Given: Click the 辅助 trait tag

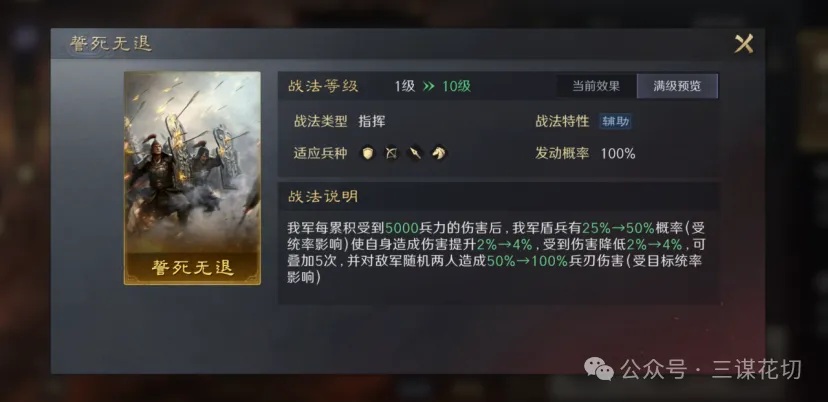Looking at the screenshot, I should click(x=615, y=121).
